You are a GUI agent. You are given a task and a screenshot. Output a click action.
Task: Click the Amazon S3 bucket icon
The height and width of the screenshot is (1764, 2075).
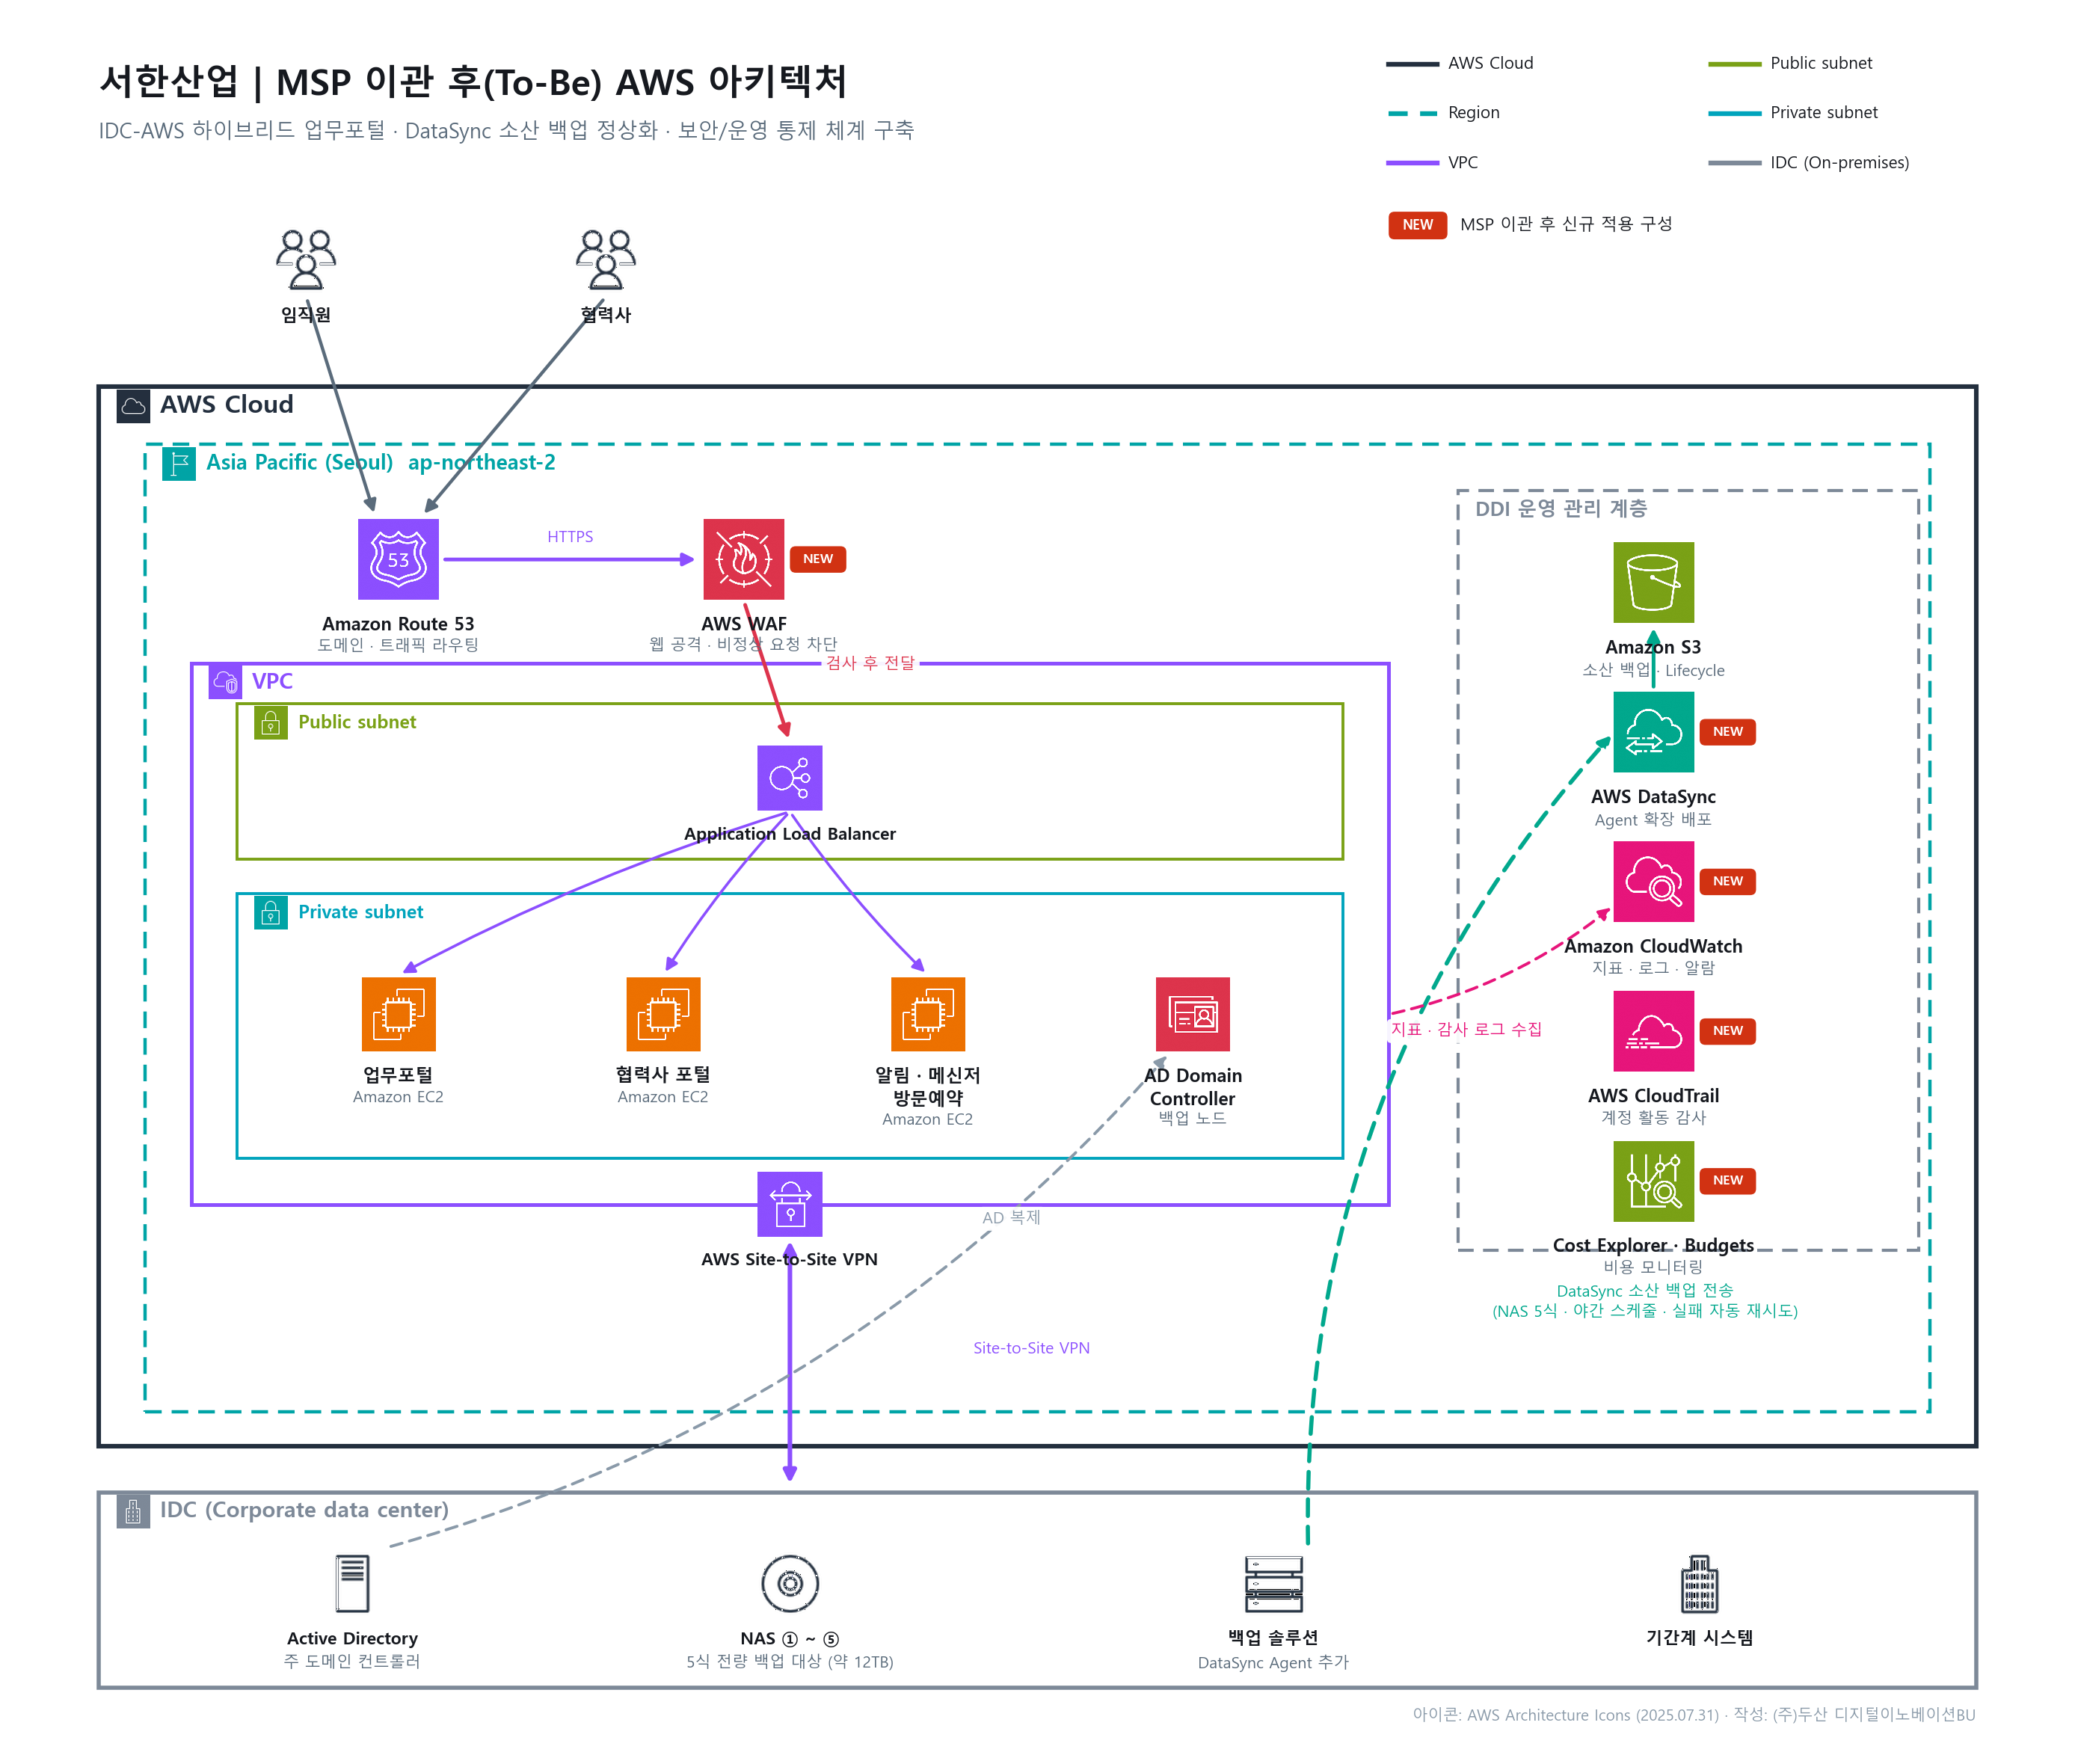click(1653, 582)
